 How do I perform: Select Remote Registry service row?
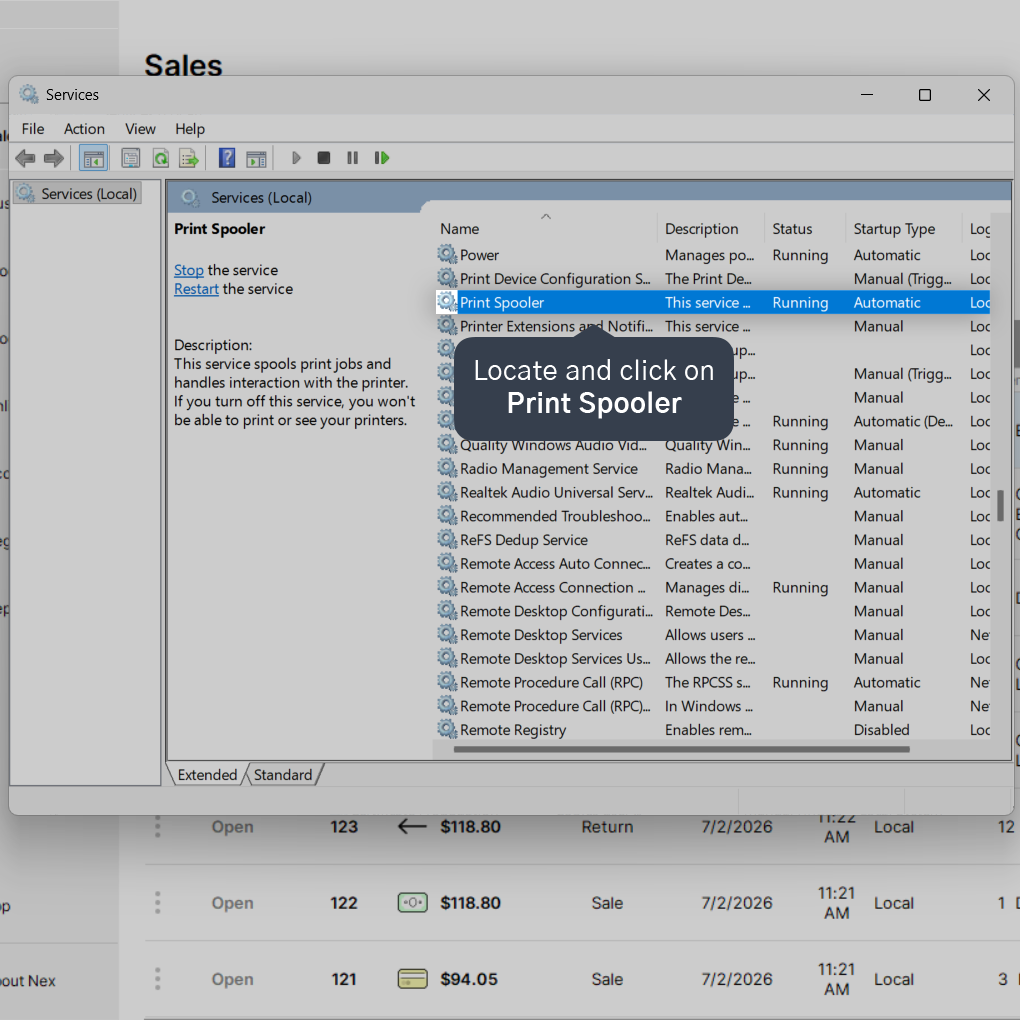pyautogui.click(x=713, y=730)
